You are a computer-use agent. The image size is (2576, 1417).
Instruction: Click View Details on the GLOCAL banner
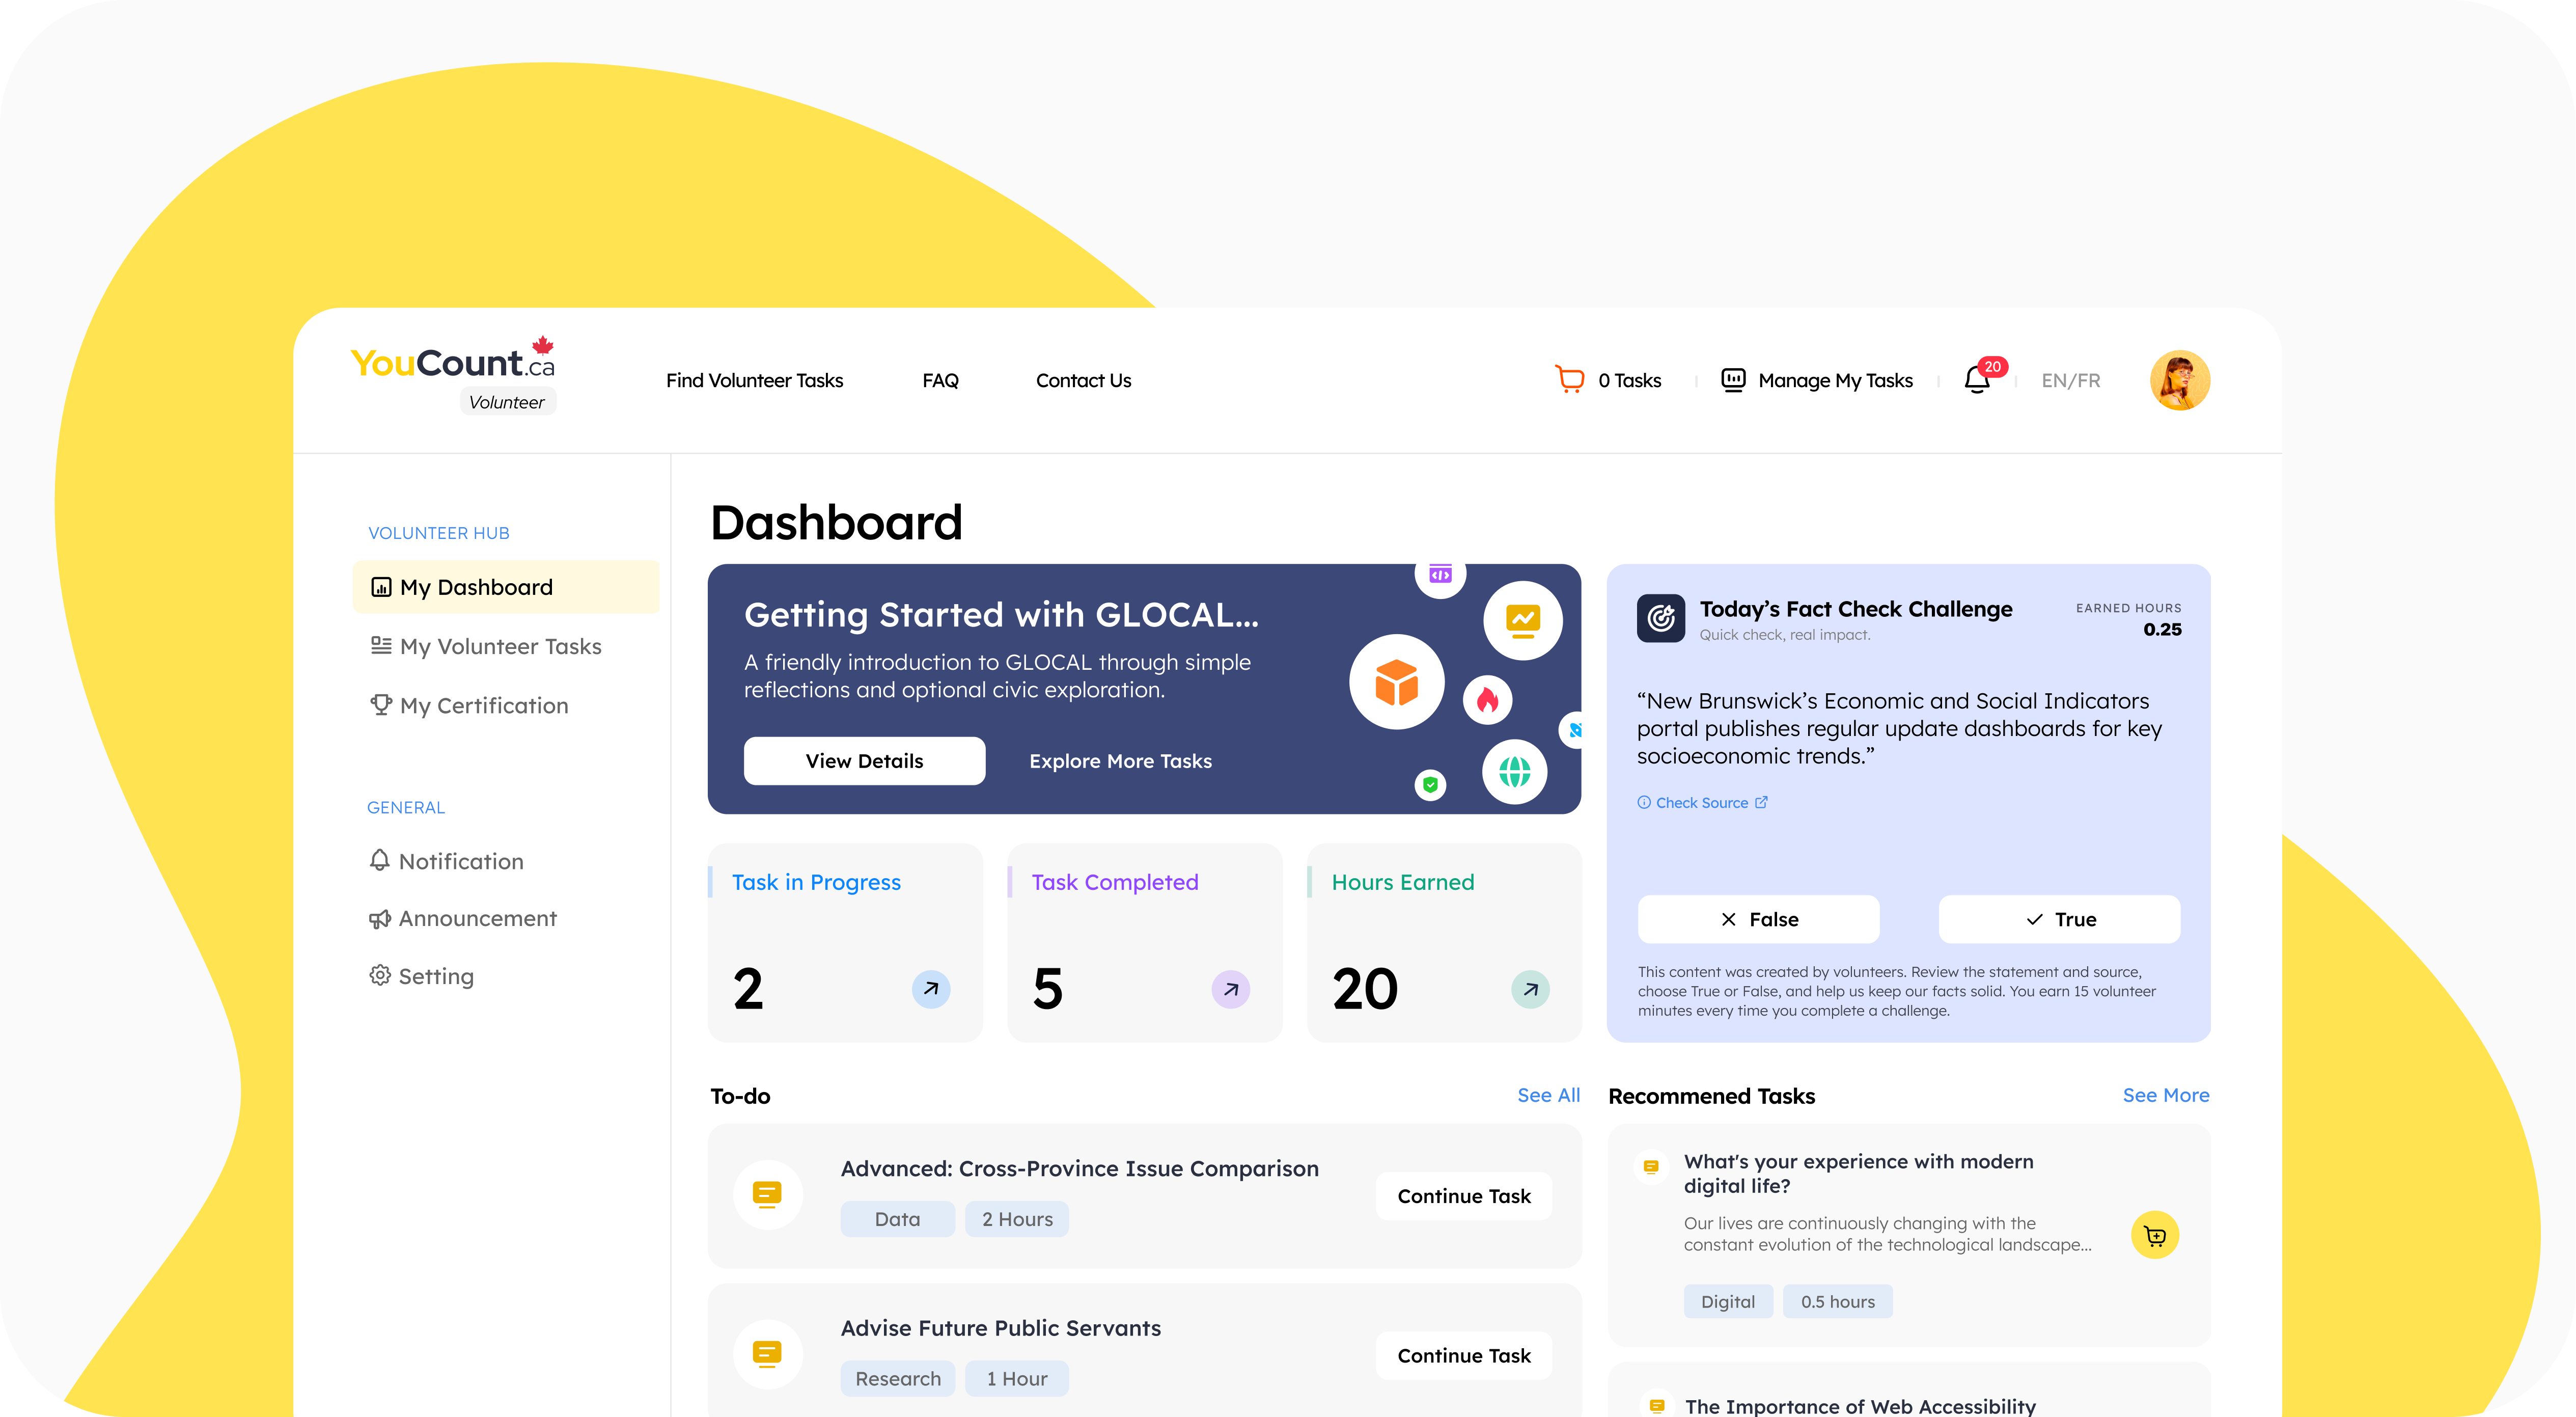[864, 760]
